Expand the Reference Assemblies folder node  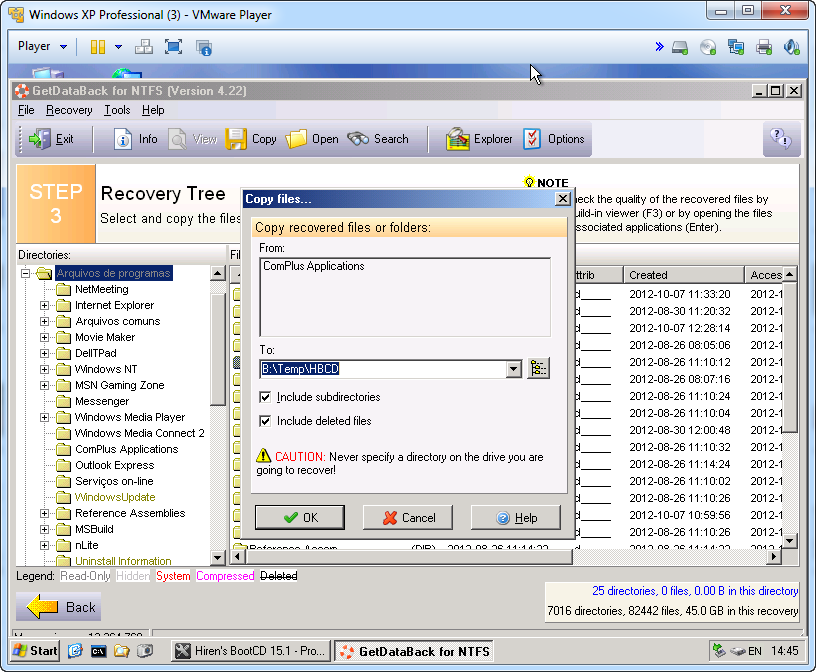click(44, 514)
